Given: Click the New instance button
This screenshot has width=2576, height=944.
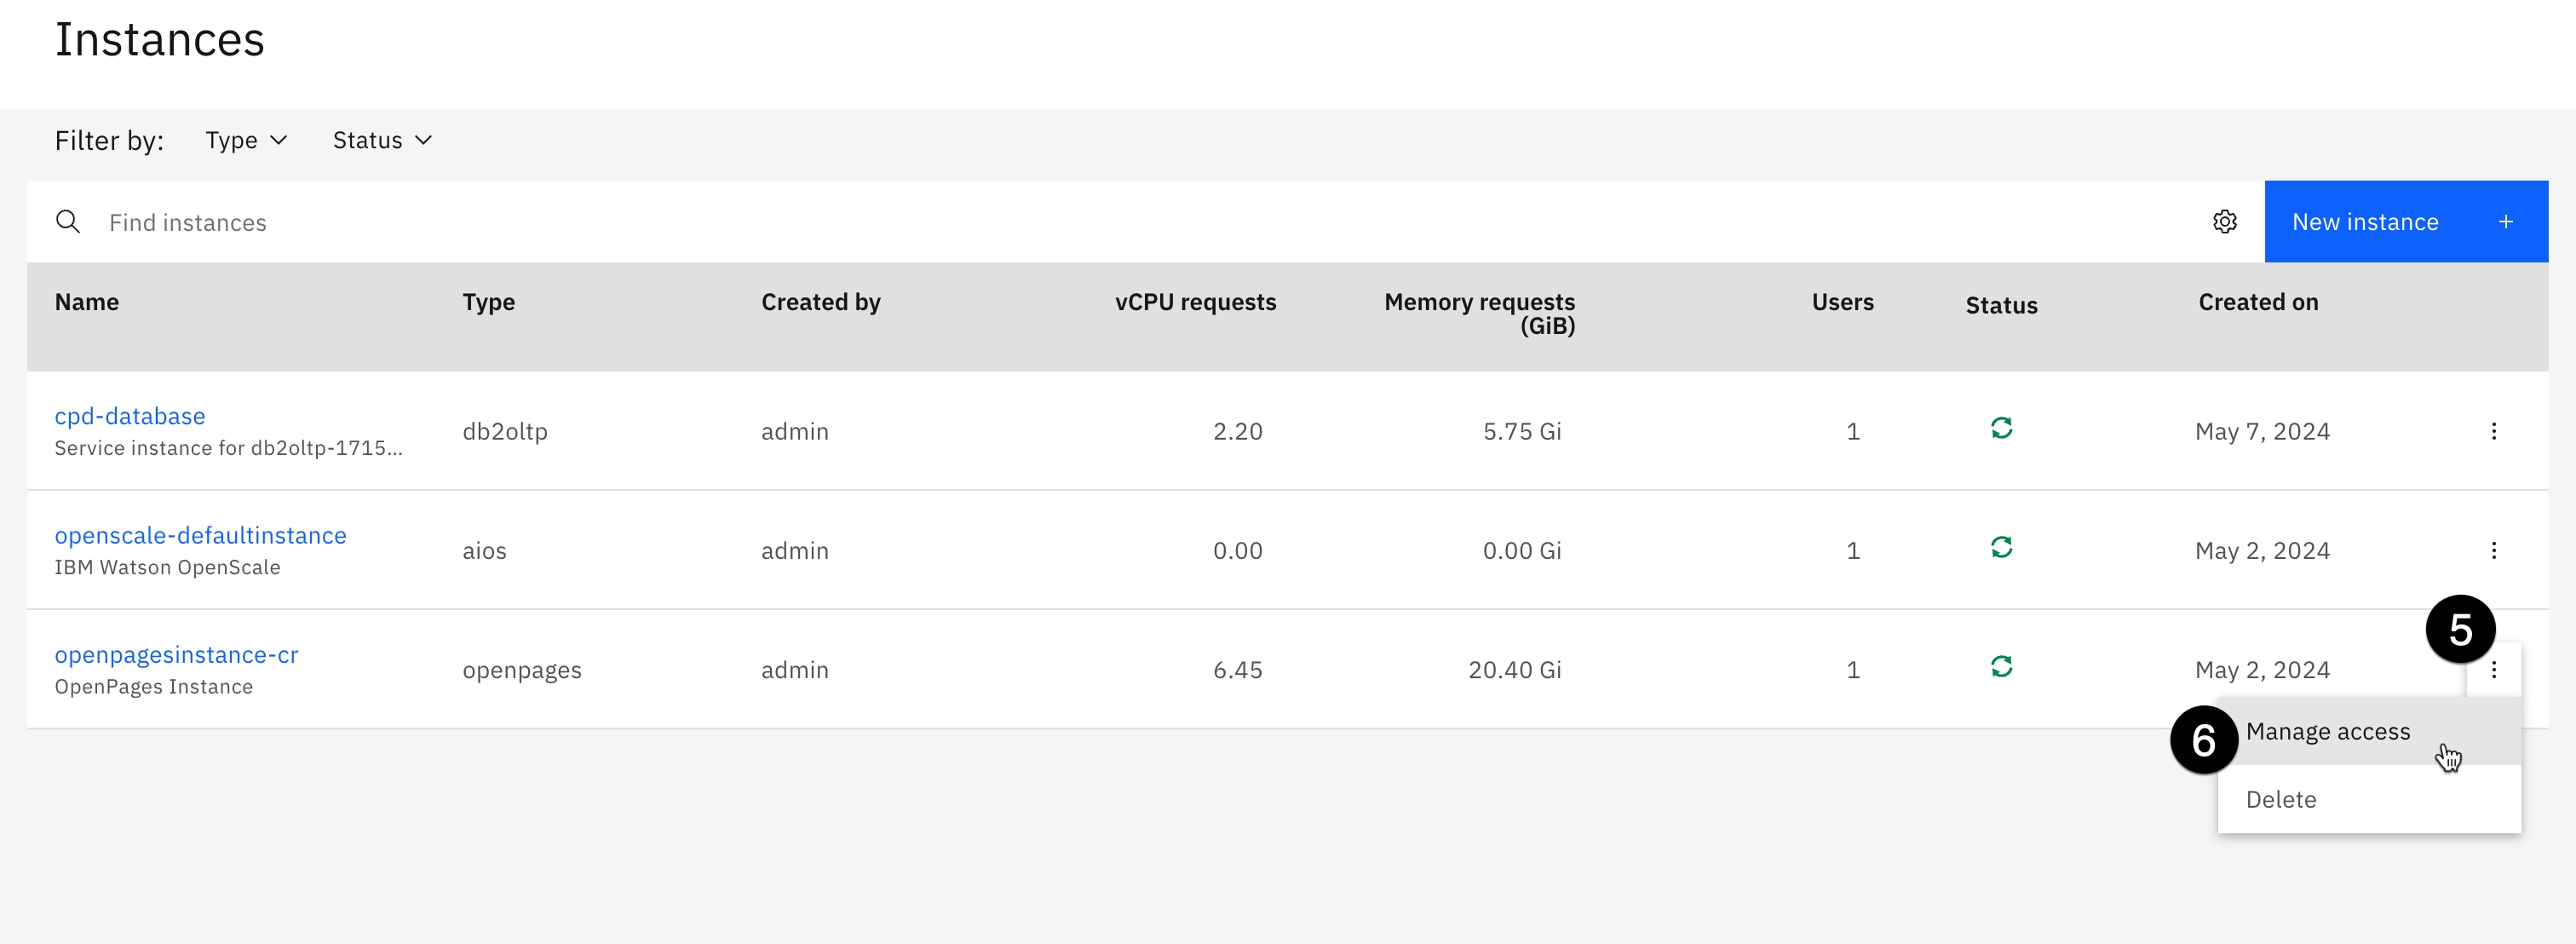Looking at the screenshot, I should pyautogui.click(x=2405, y=222).
